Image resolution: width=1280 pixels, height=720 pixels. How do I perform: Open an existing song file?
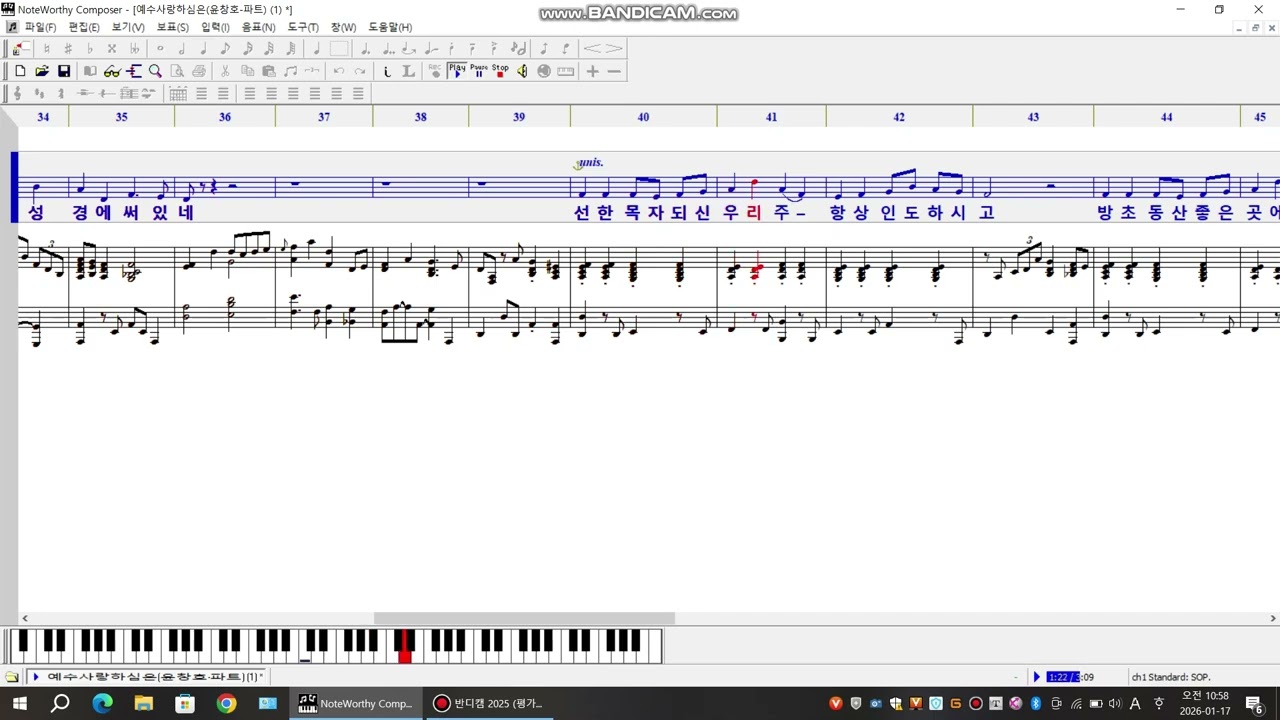(x=42, y=71)
